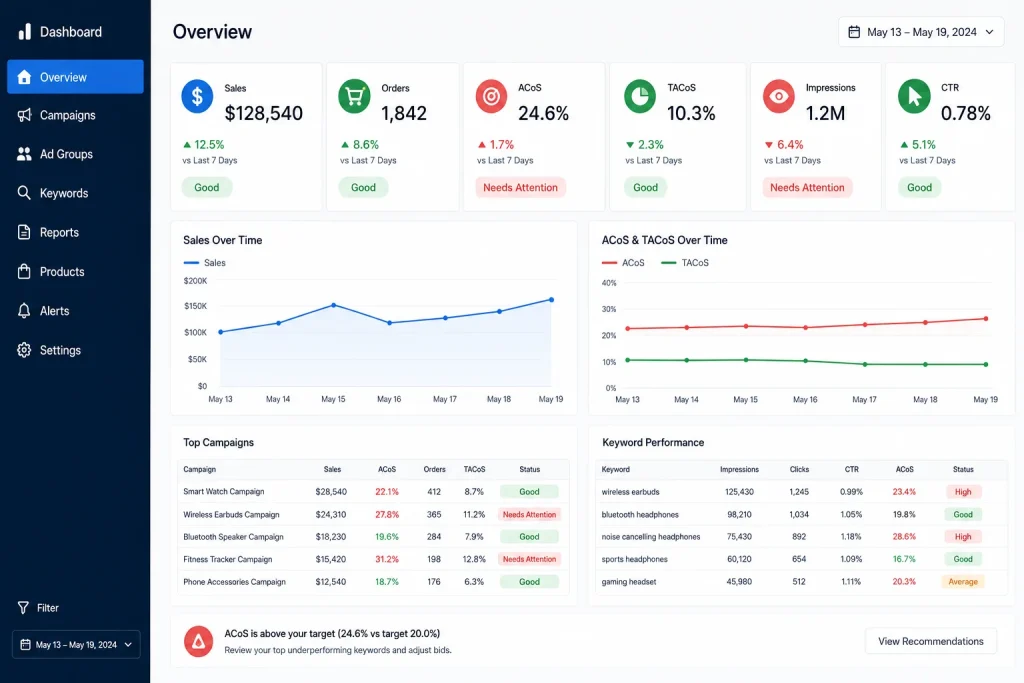Click the bluetooth headphones keyword
This screenshot has width=1024, height=683.
point(640,515)
